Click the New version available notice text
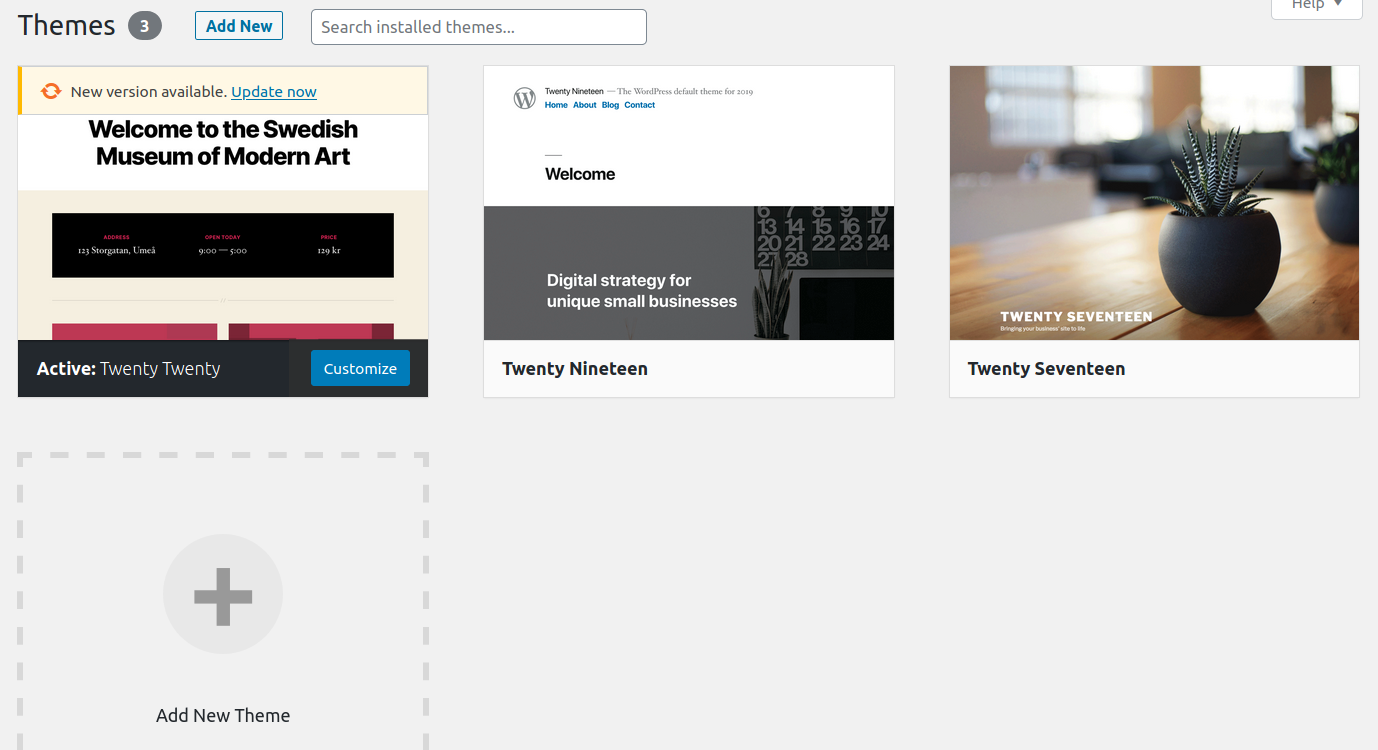 coord(149,91)
